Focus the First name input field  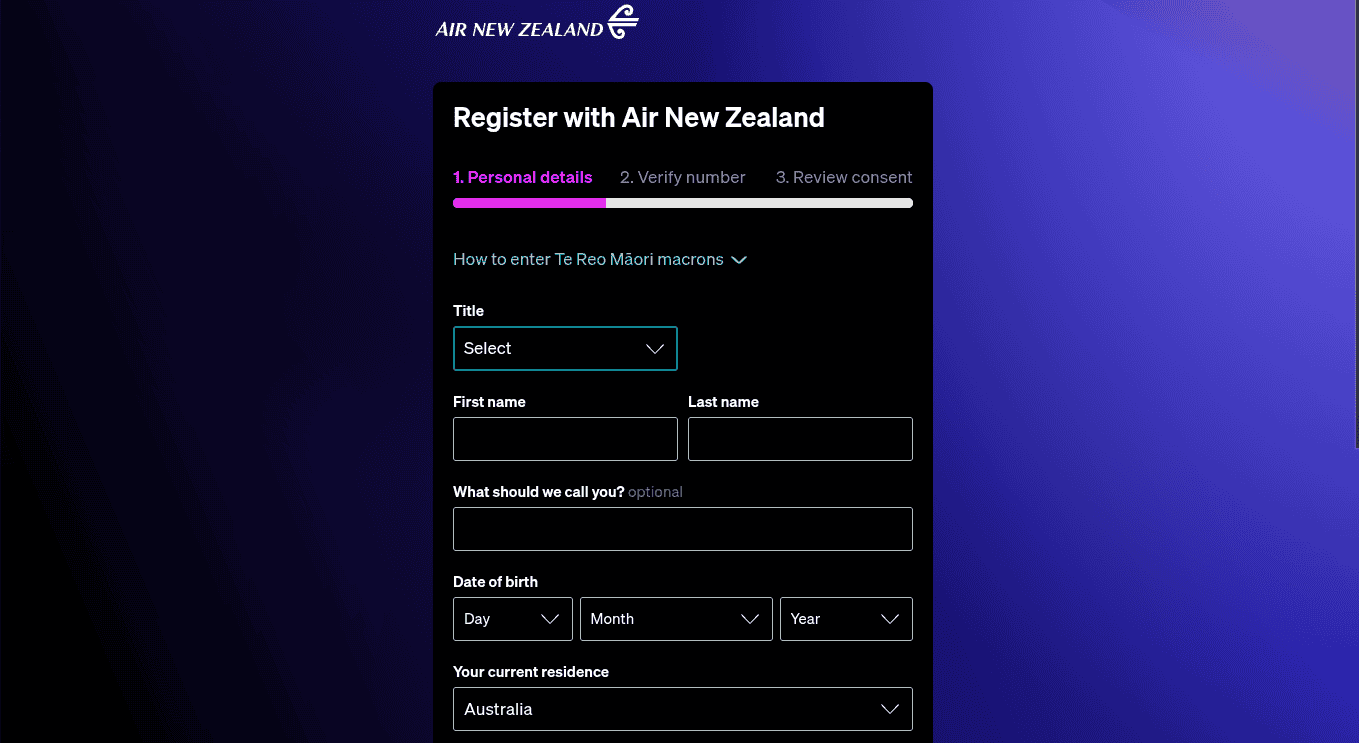[565, 439]
